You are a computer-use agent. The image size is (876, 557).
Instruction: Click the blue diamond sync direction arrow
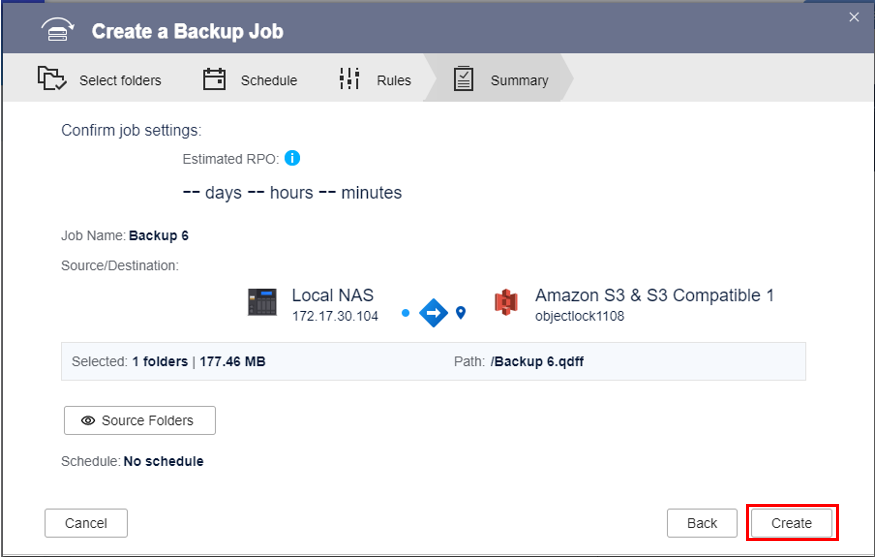[x=433, y=313]
